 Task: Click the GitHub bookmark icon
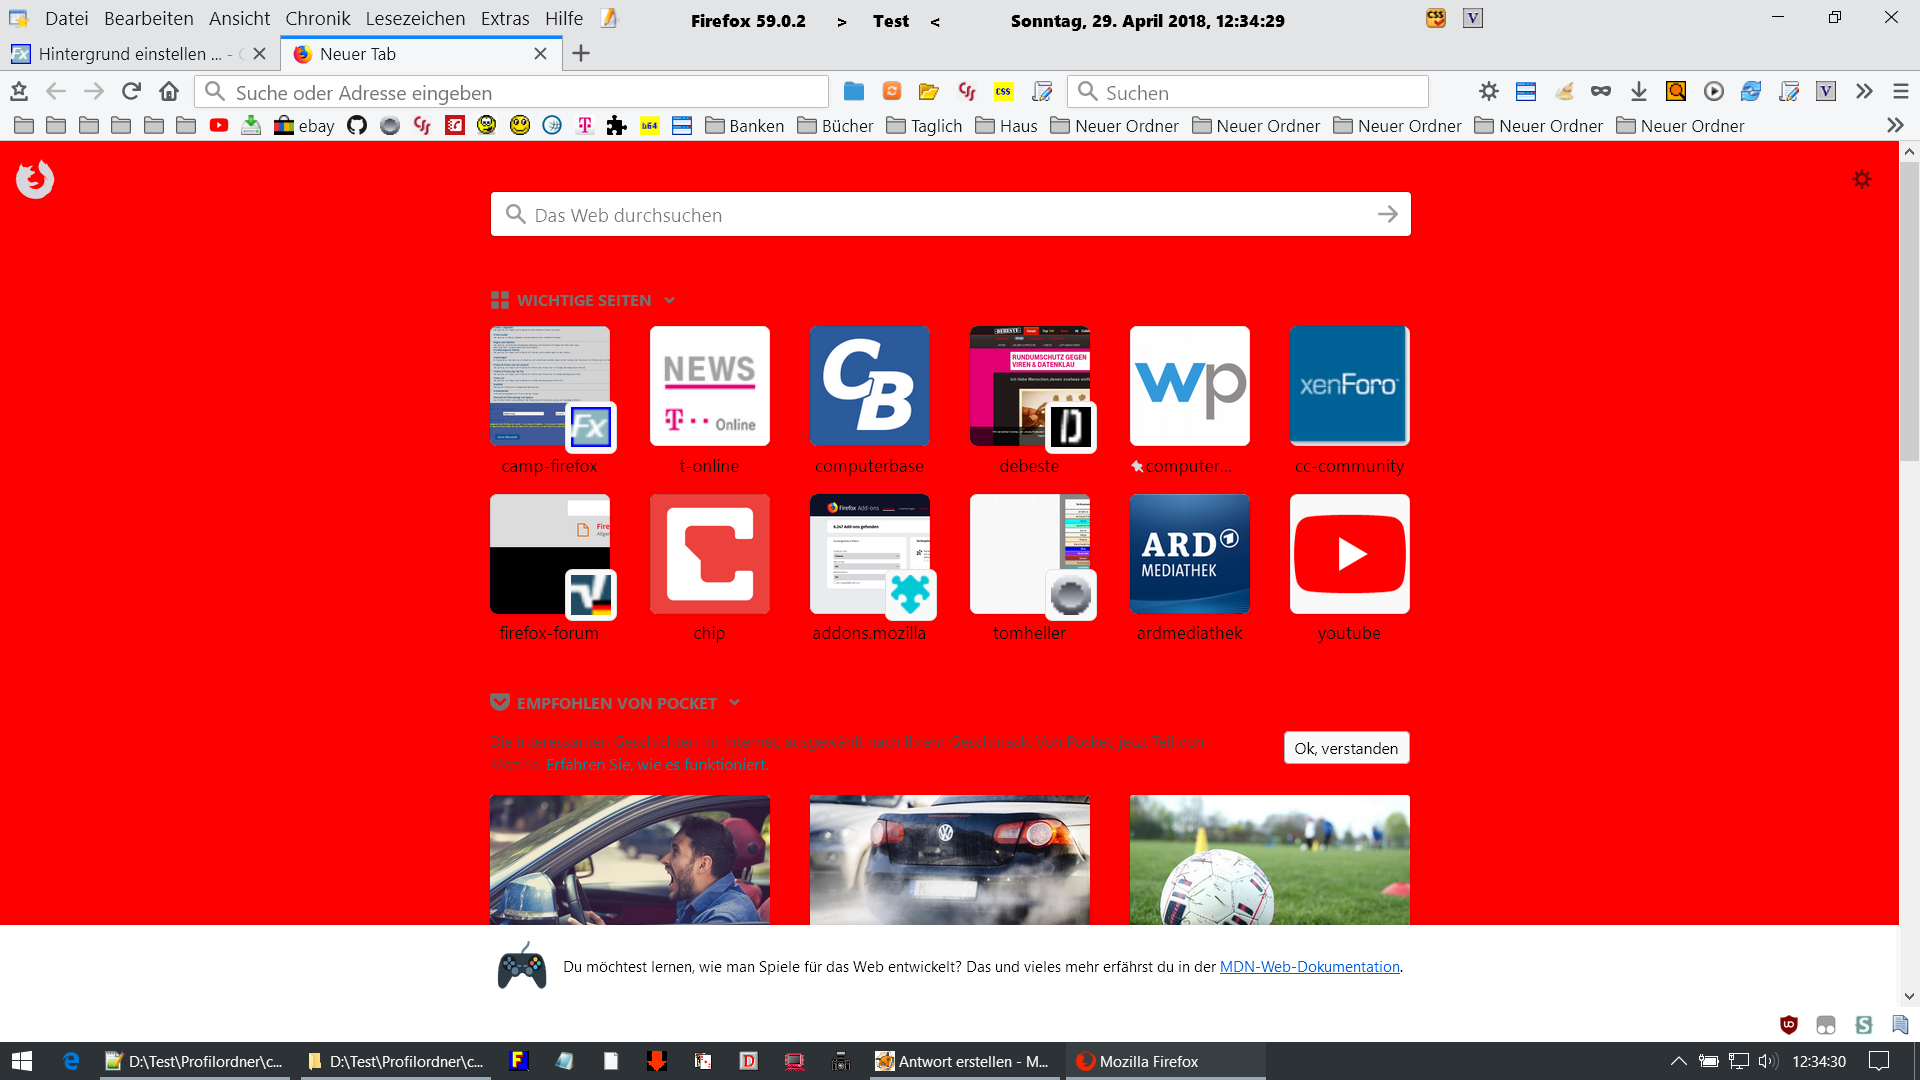point(357,126)
